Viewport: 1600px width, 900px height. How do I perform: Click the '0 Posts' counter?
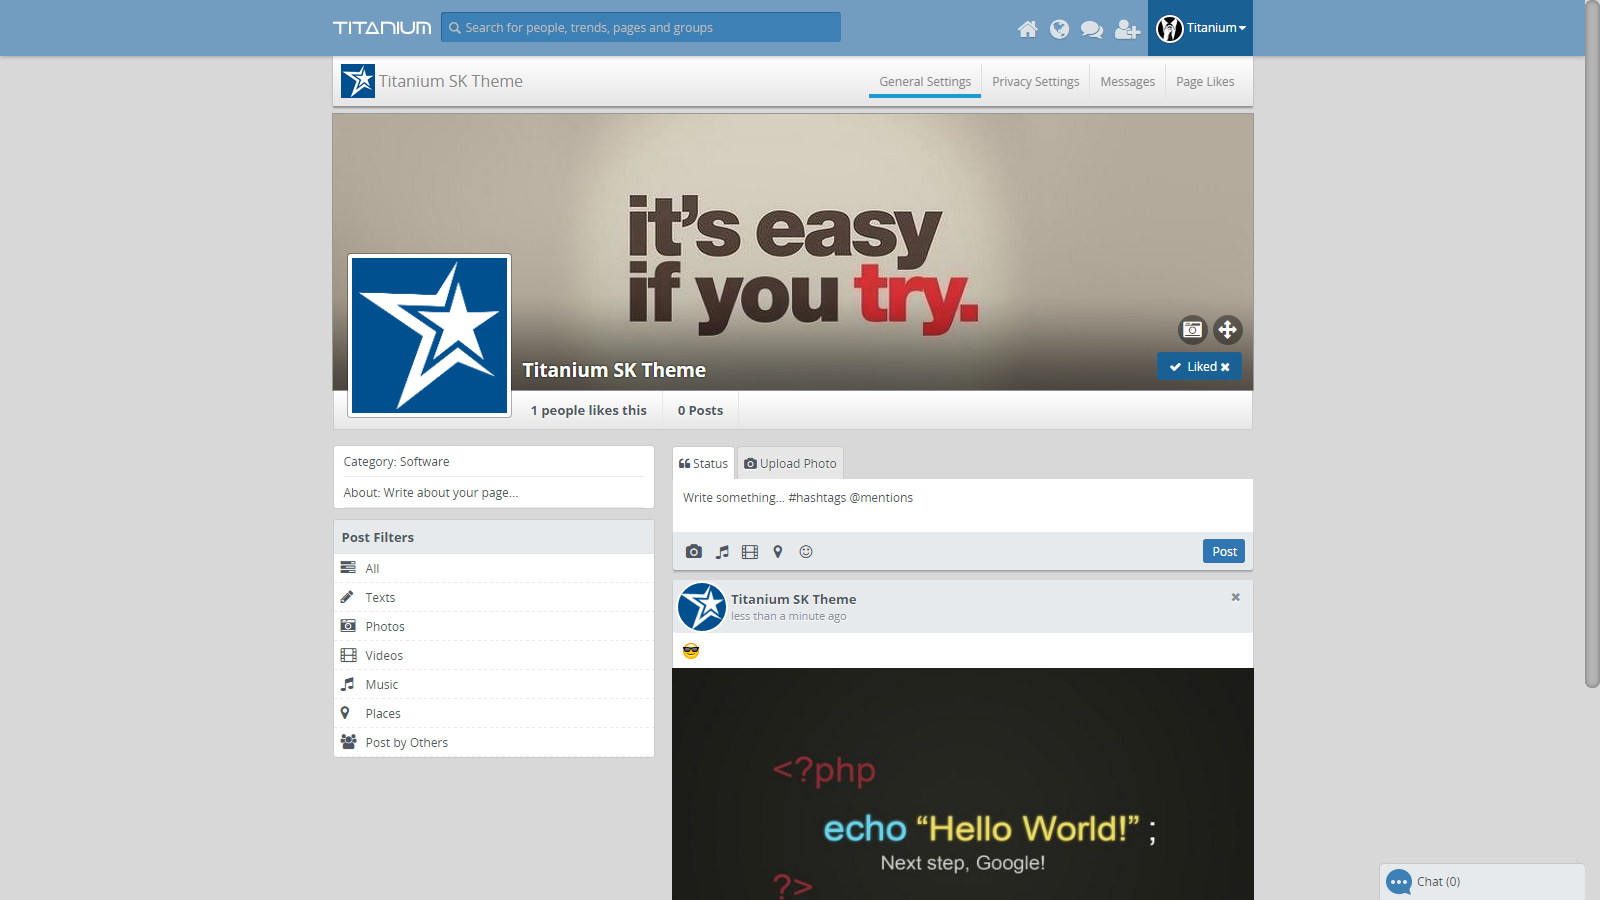pos(700,410)
